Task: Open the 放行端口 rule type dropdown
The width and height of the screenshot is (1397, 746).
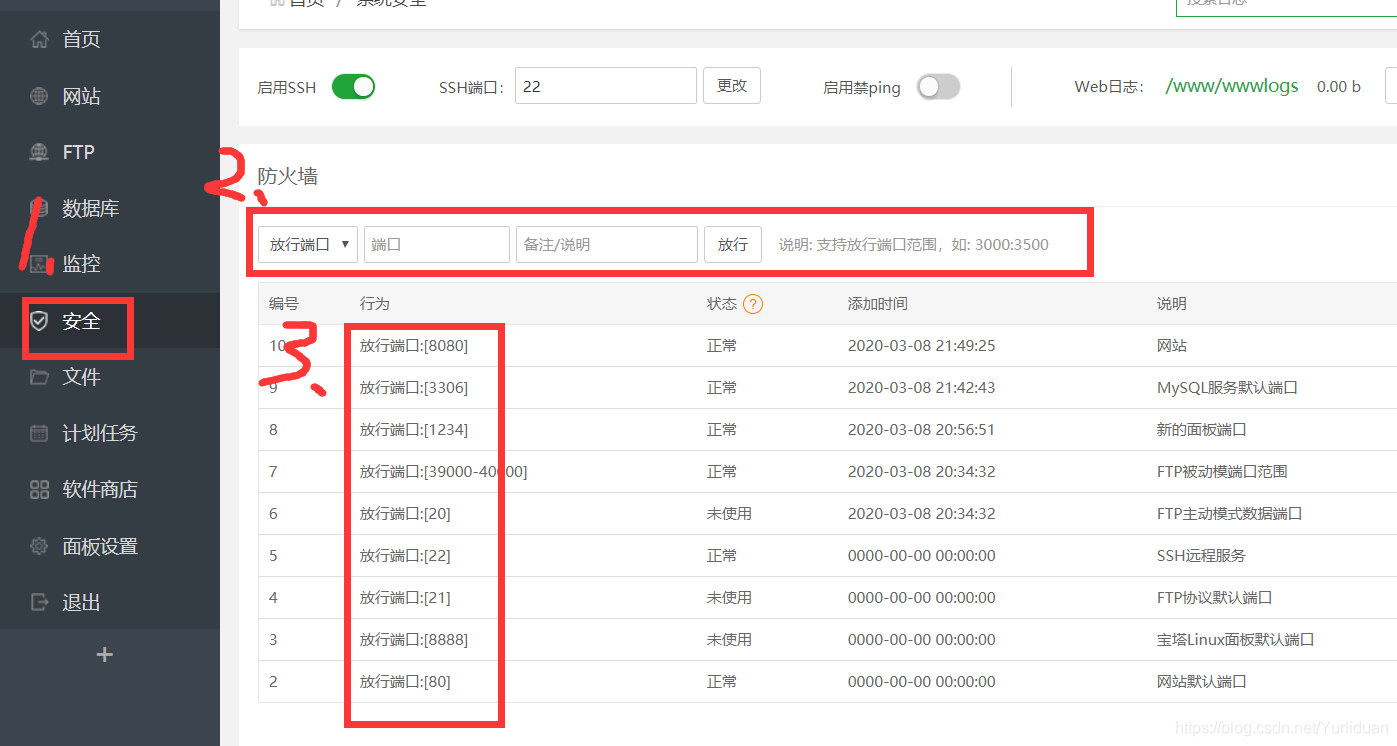Action: pos(308,244)
